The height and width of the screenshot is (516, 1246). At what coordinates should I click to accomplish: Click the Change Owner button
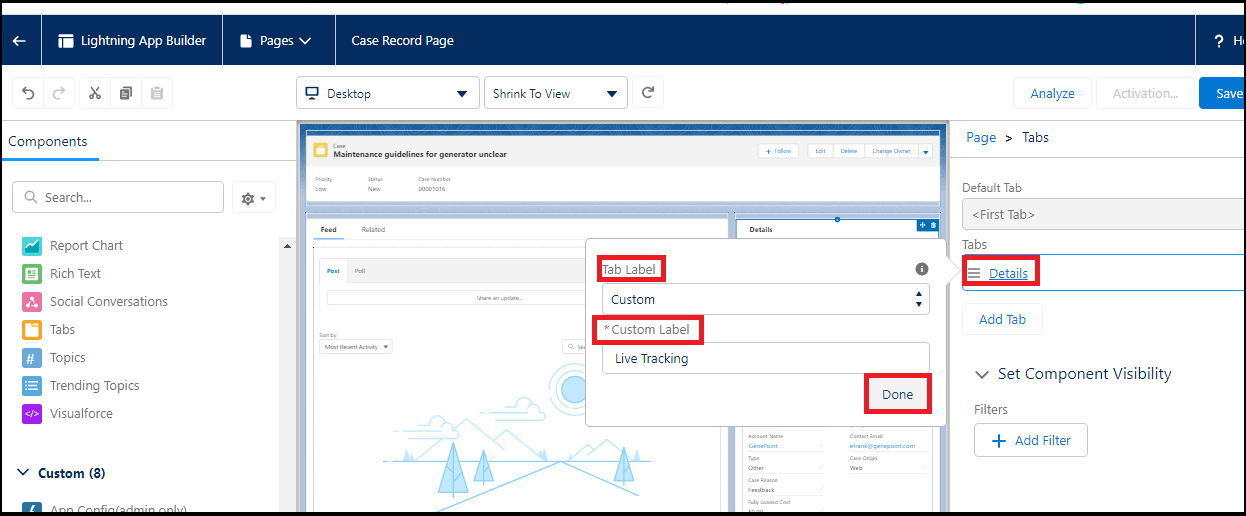(890, 151)
